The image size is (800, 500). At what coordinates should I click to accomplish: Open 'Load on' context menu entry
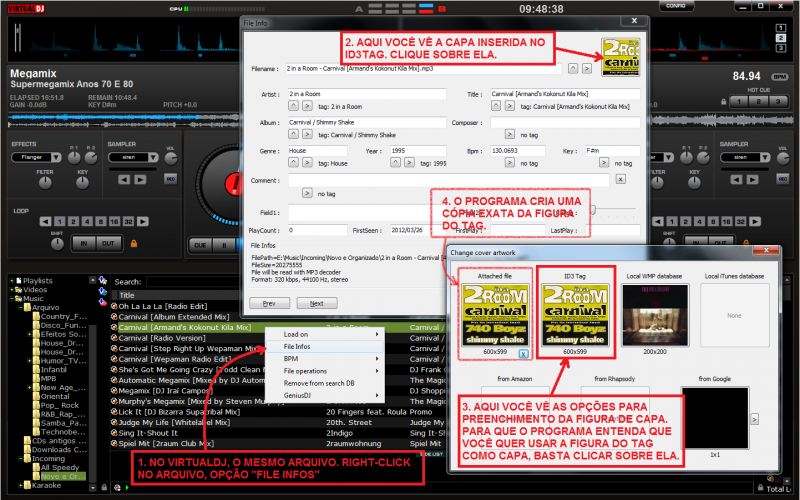(x=324, y=334)
